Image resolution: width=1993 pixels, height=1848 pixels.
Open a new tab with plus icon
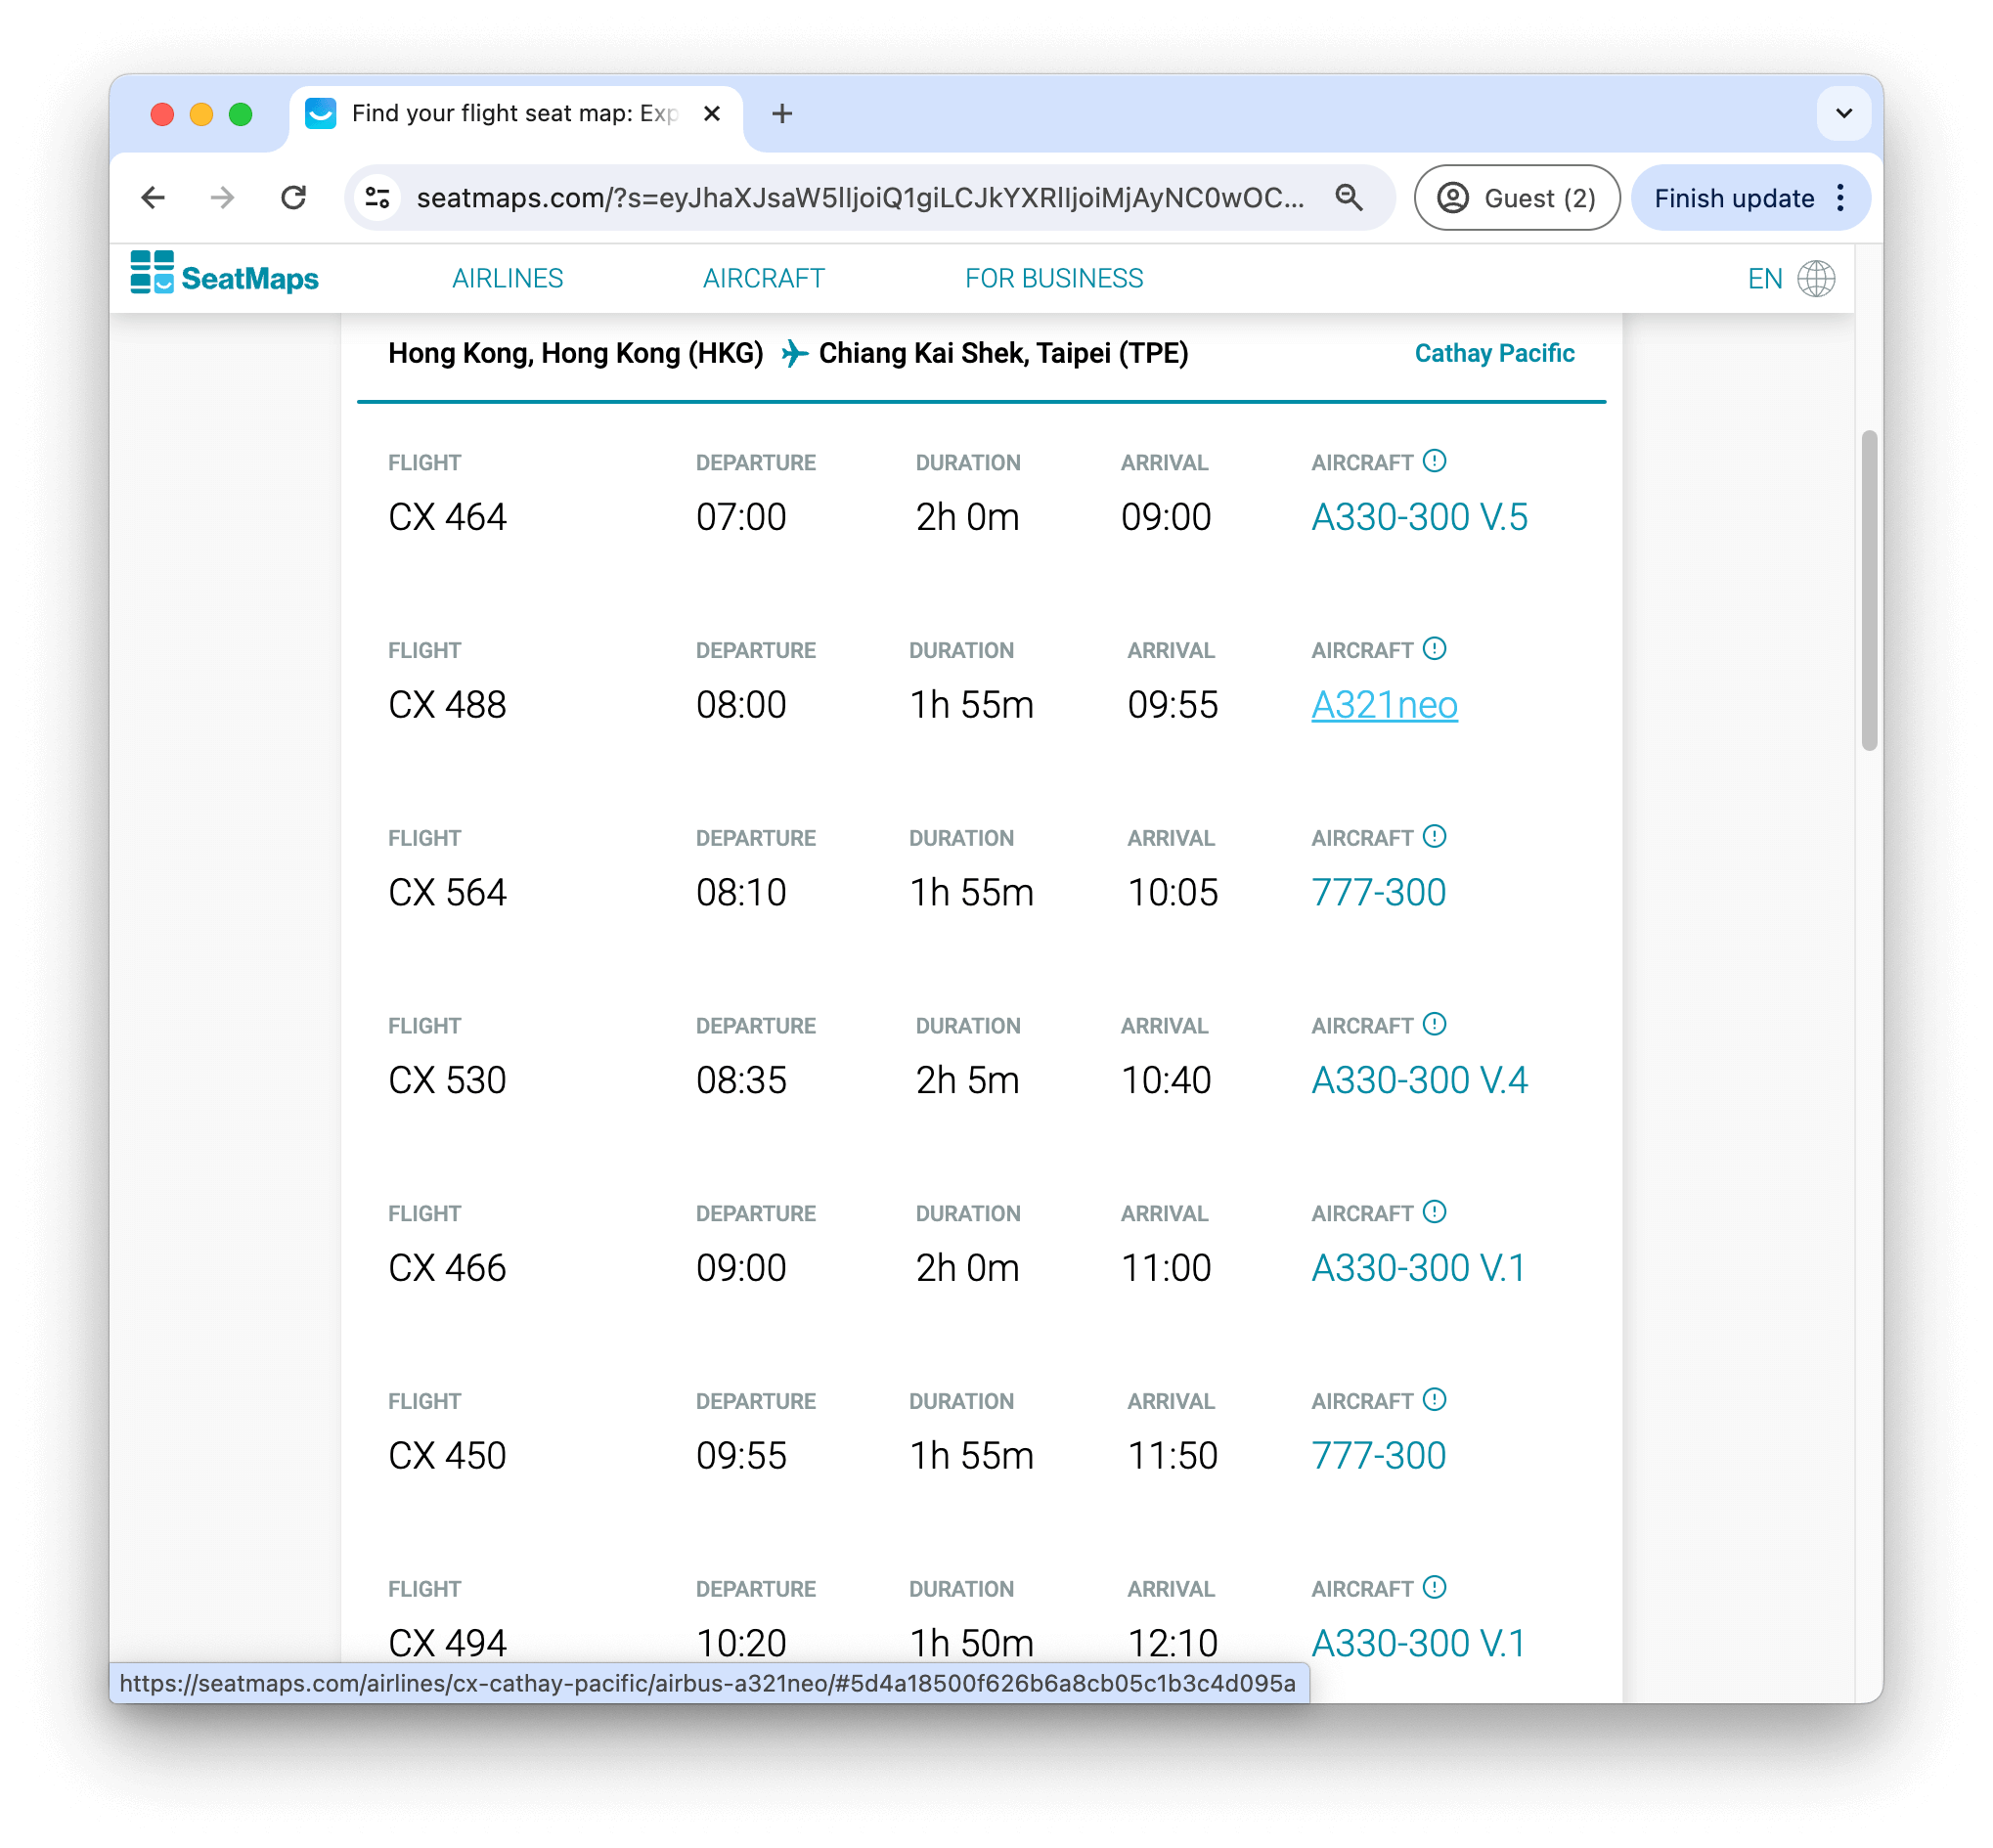click(782, 114)
